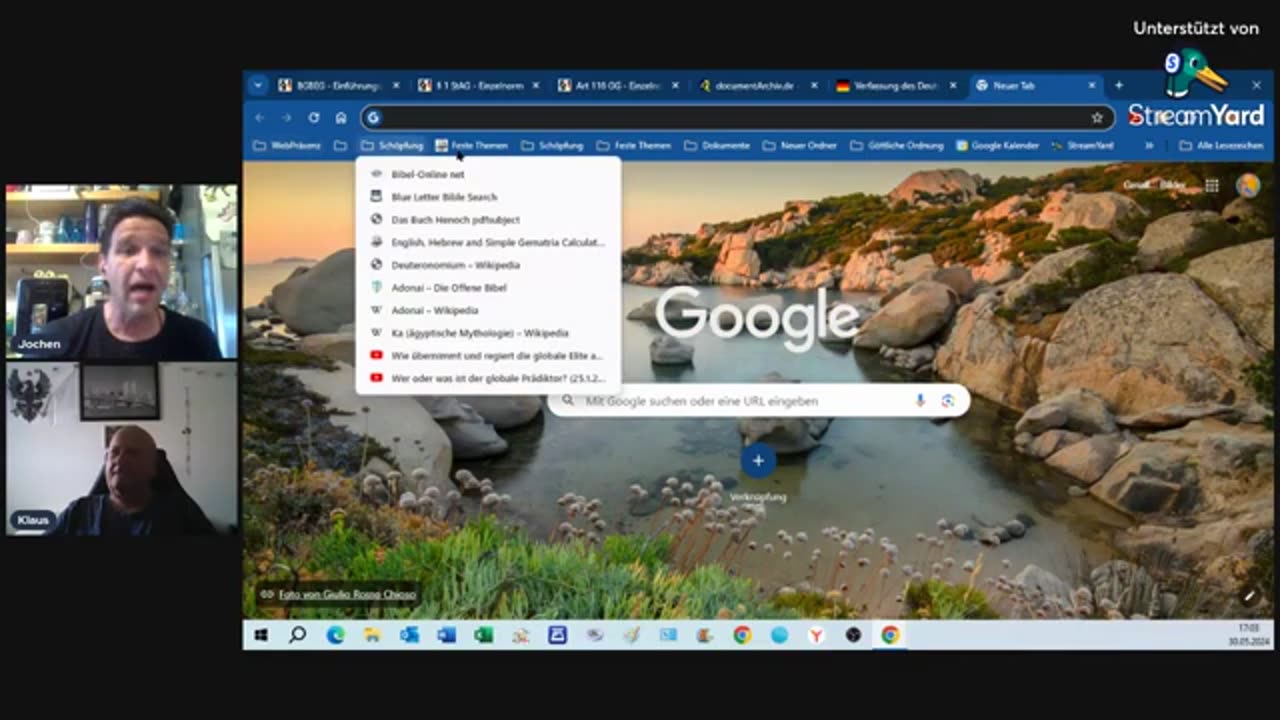
Task: Expand the Dokumente bookmark folder
Action: pos(717,145)
